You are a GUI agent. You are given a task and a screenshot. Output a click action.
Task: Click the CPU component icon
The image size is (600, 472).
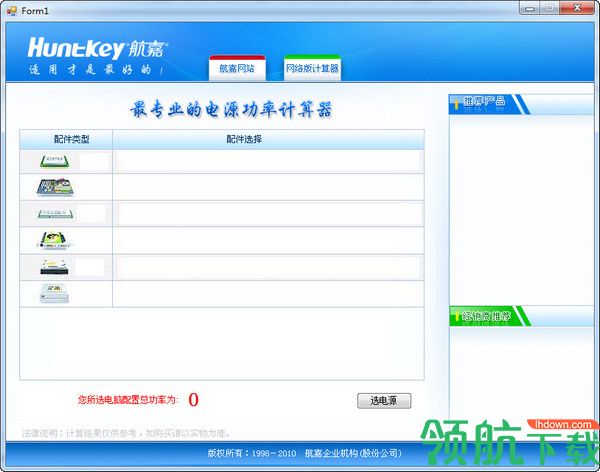54,160
